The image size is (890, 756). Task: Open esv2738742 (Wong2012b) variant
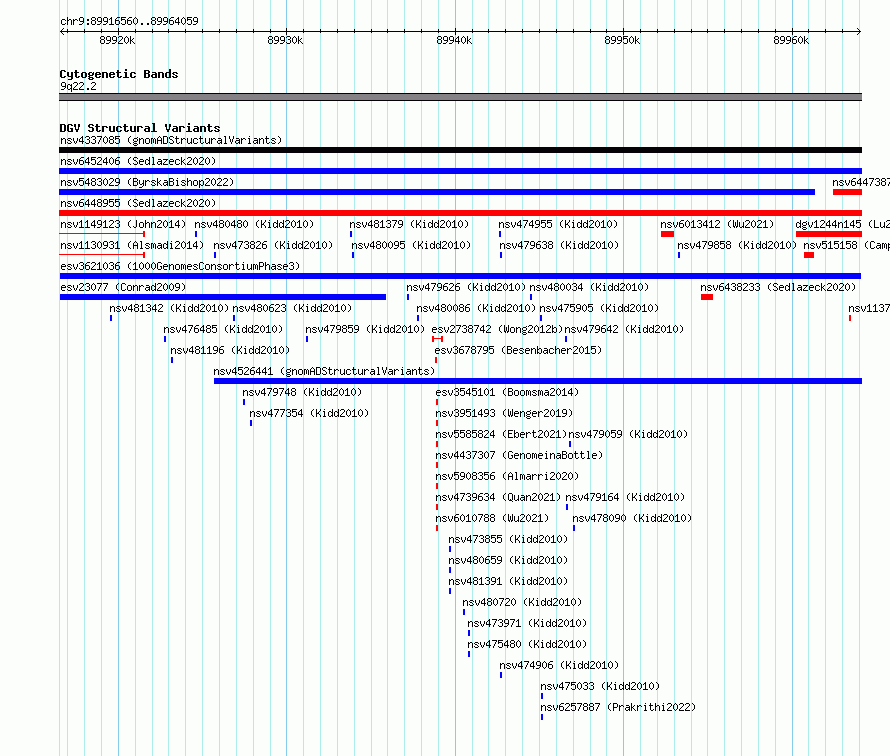(497, 329)
